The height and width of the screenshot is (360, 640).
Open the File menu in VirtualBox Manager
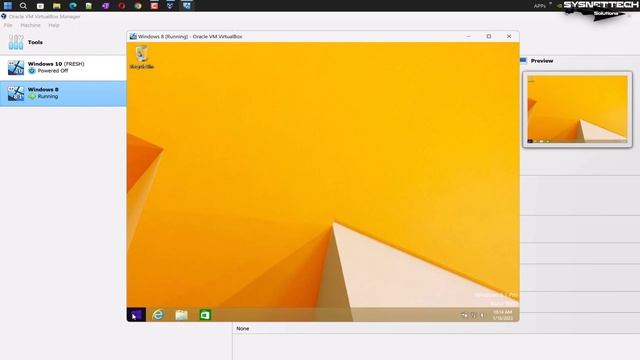tap(8, 25)
